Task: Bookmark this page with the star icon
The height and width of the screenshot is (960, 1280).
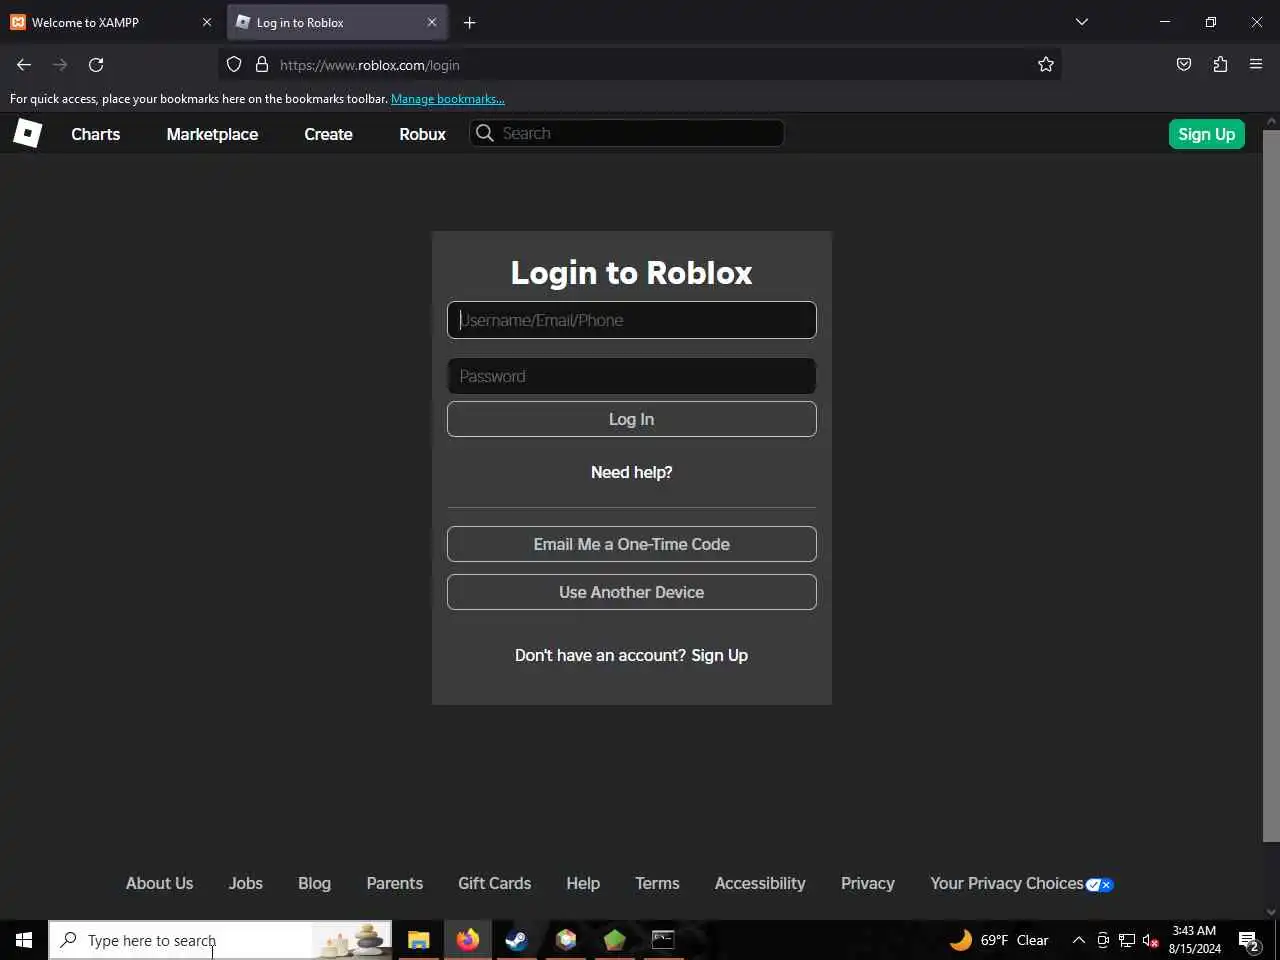Action: (1046, 65)
